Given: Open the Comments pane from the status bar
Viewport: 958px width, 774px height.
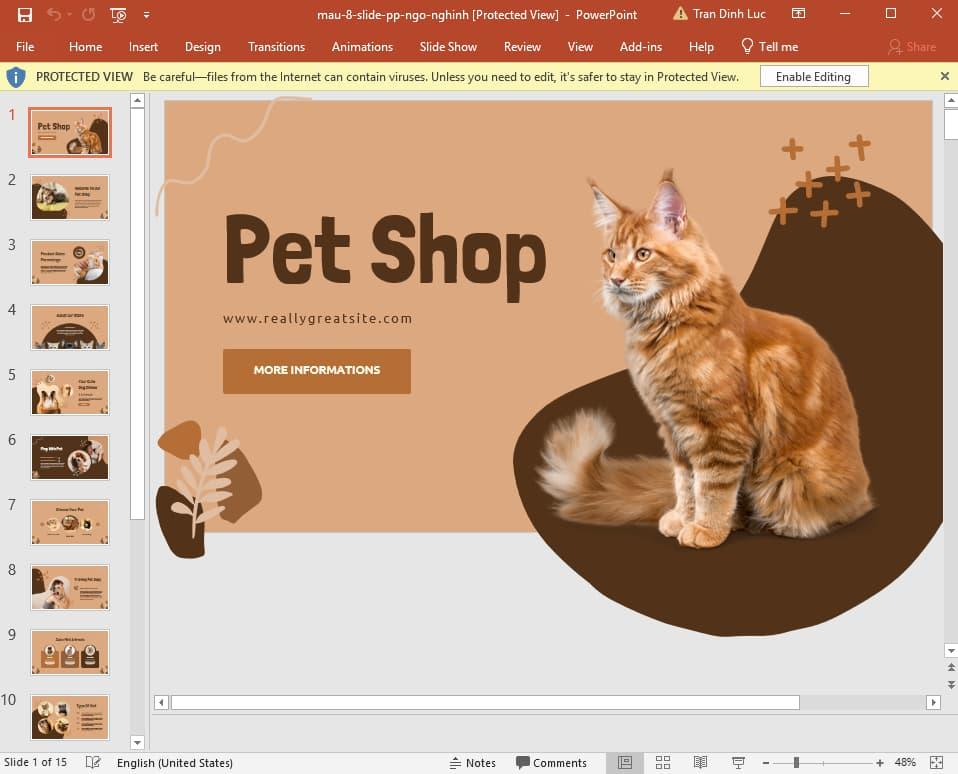Looking at the screenshot, I should tap(551, 762).
